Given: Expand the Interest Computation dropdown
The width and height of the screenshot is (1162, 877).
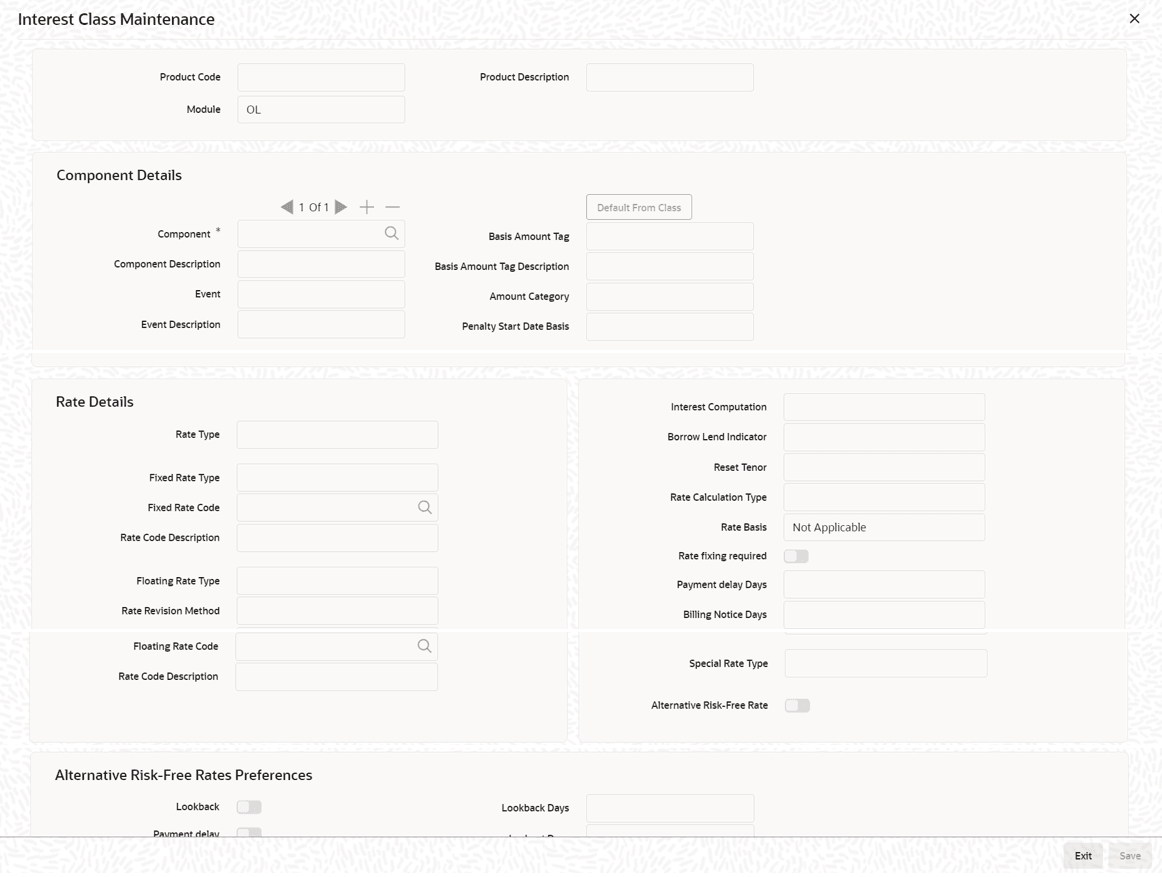Looking at the screenshot, I should [x=884, y=407].
